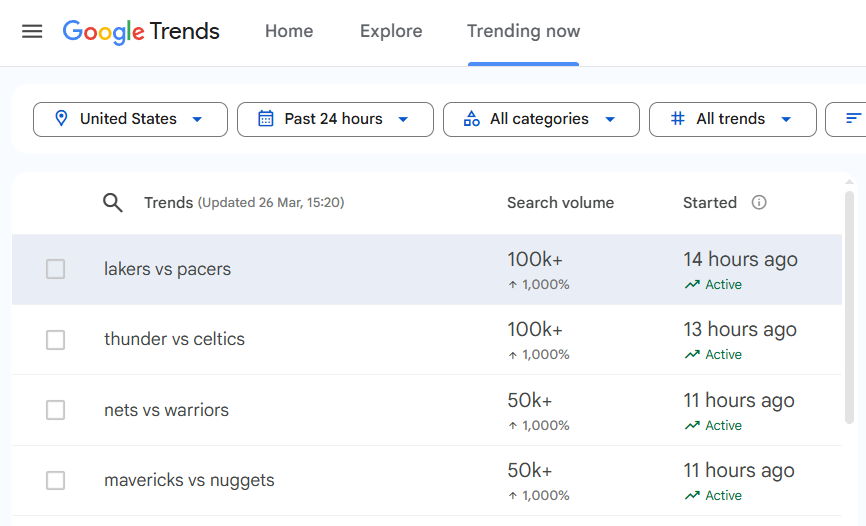
Task: Open the thunder vs celtics trend
Action: coord(175,339)
